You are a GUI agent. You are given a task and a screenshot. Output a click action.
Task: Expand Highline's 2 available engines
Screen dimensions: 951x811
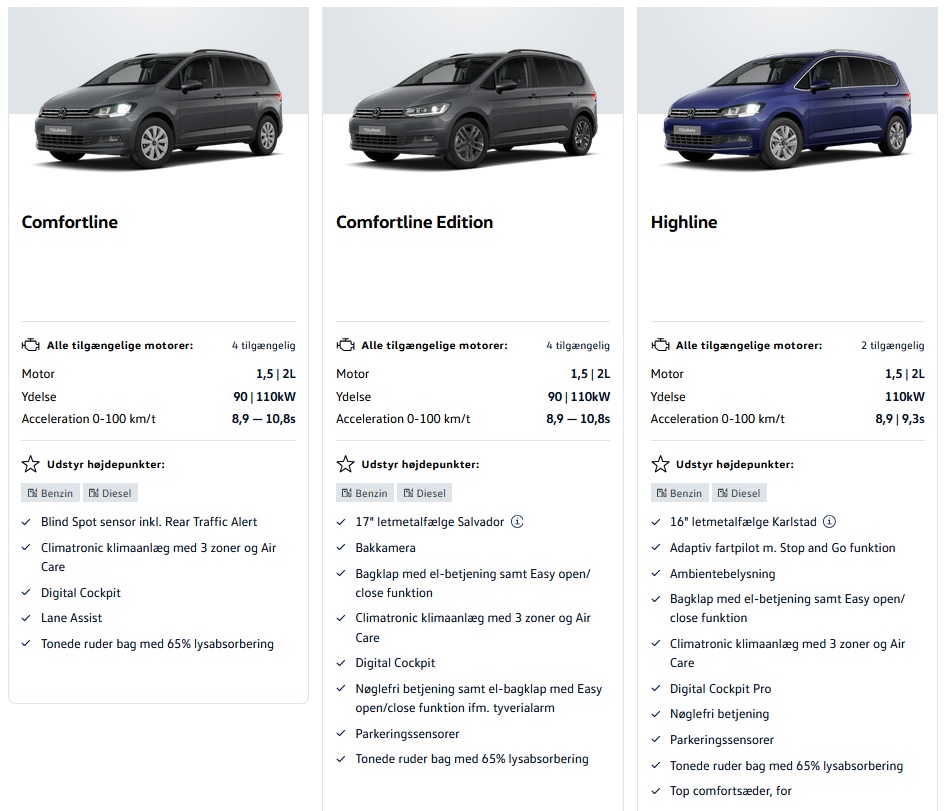point(892,346)
